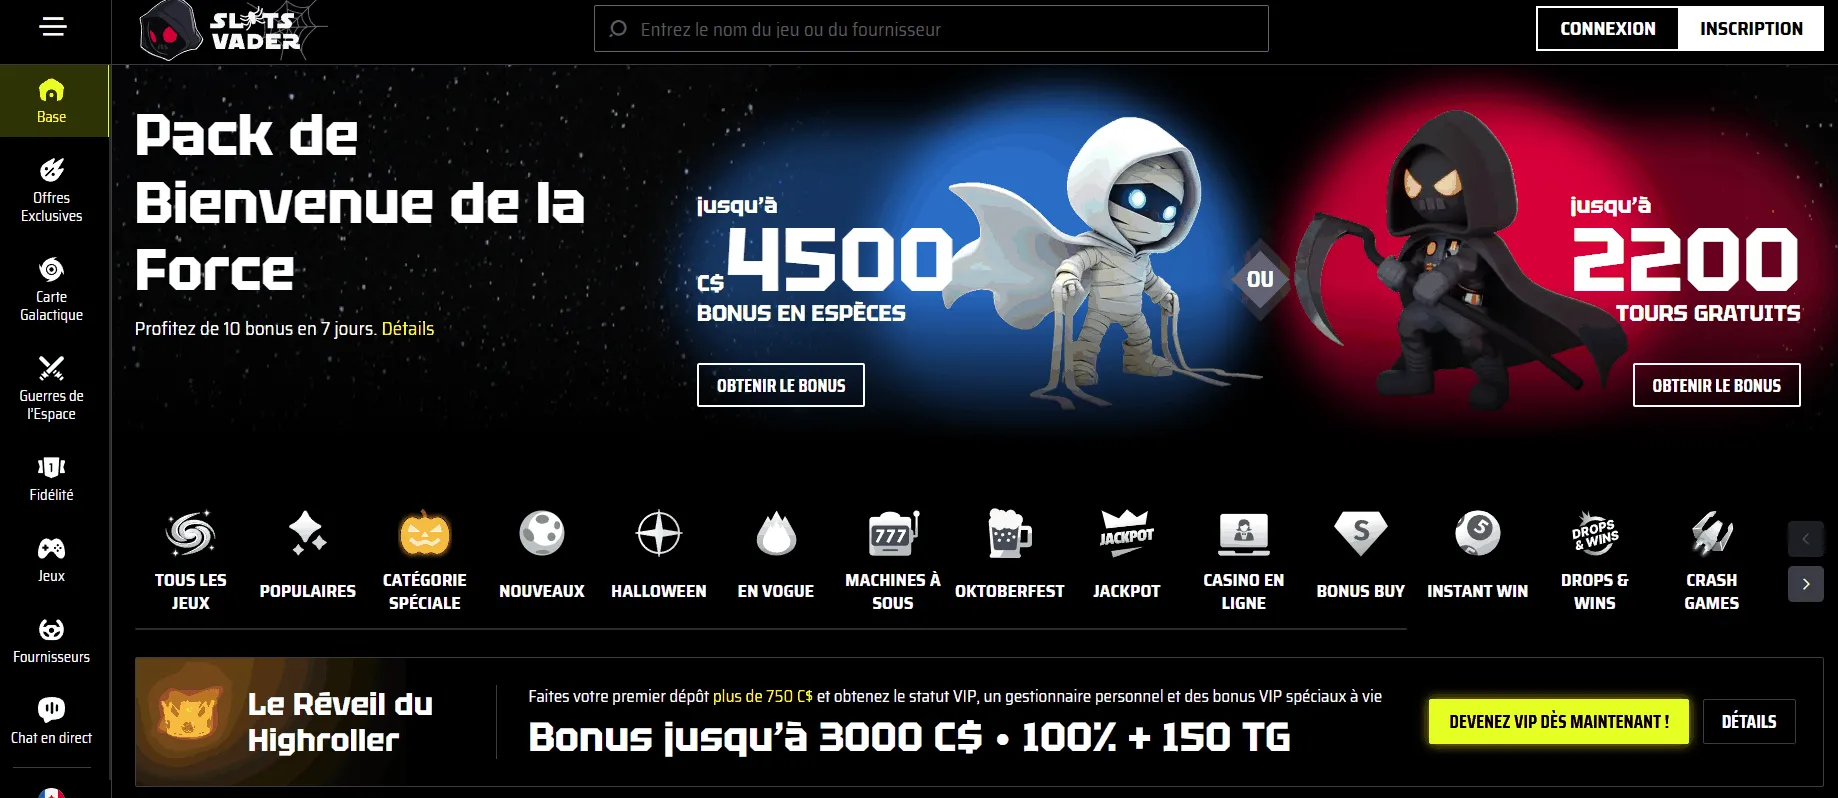
Task: Open the hamburger menu
Action: click(53, 27)
